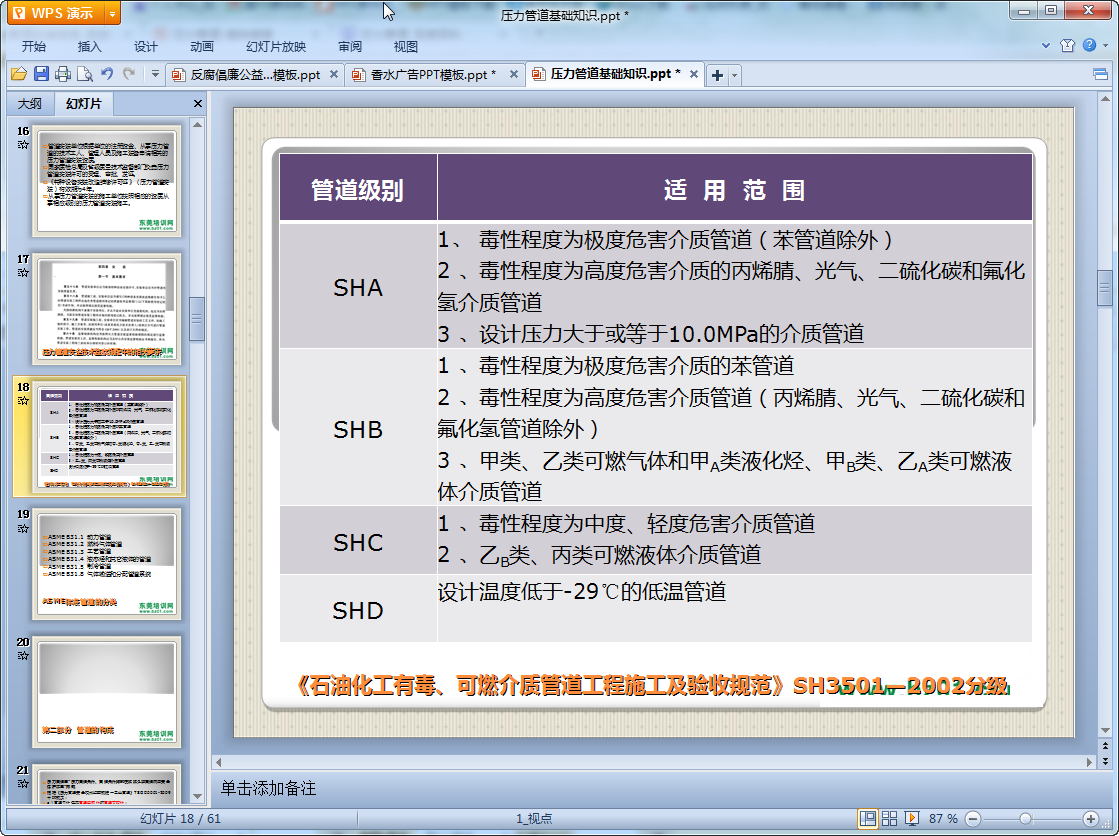Viewport: 1119px width, 836px height.
Task: Open the 动画 ribbon tab
Action: coord(202,46)
